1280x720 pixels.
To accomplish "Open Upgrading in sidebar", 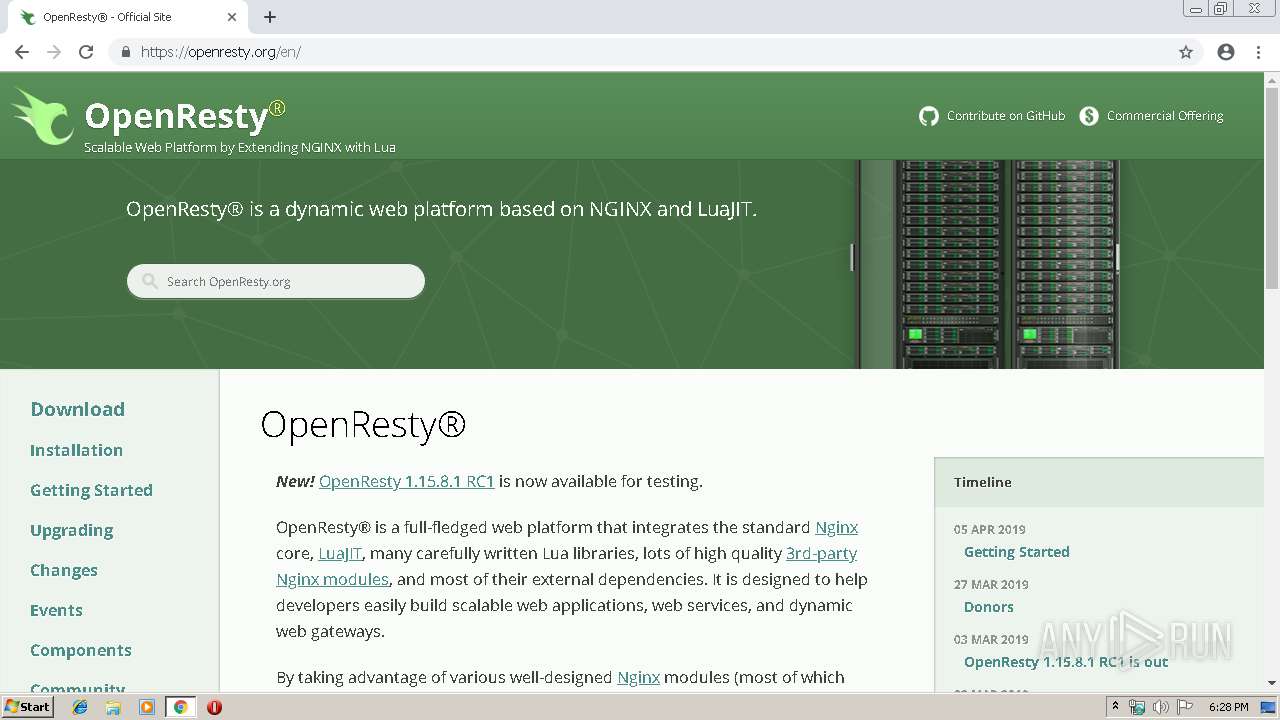I will [x=71, y=530].
